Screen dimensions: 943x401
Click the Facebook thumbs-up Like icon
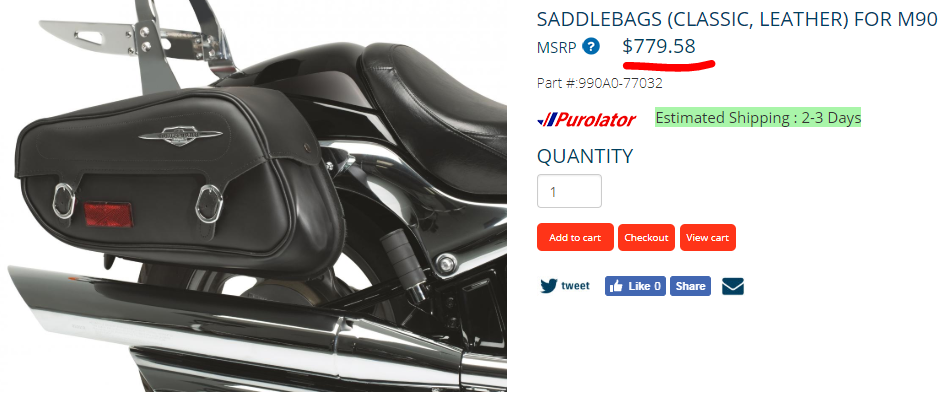[x=615, y=287]
